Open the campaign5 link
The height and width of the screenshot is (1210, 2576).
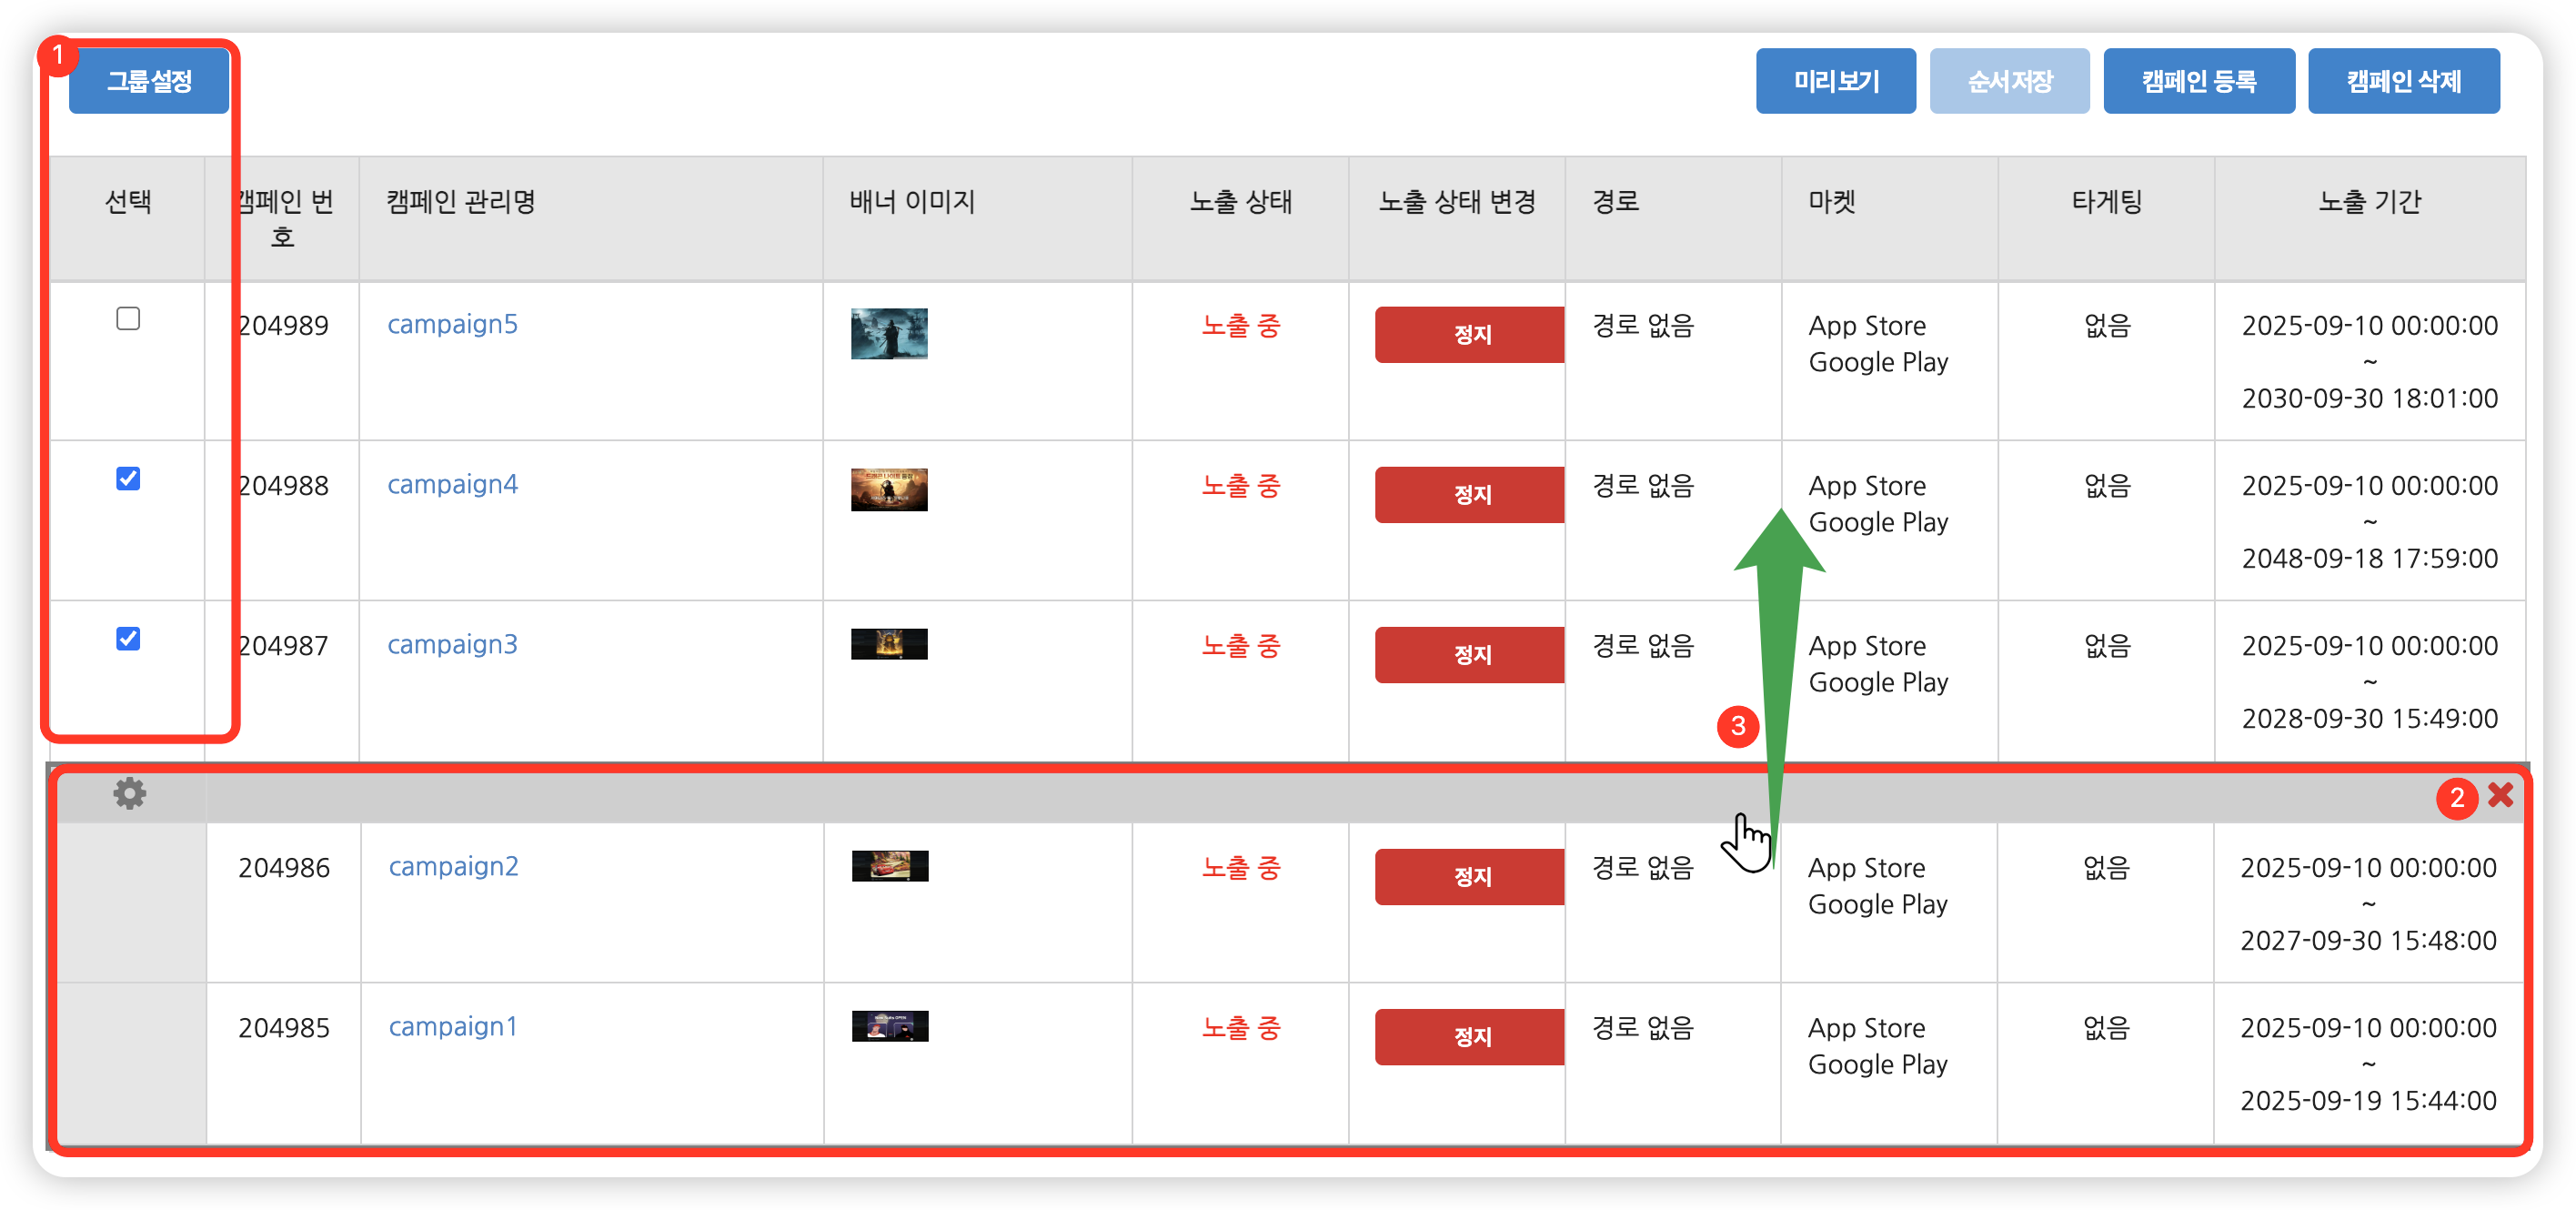click(x=452, y=325)
